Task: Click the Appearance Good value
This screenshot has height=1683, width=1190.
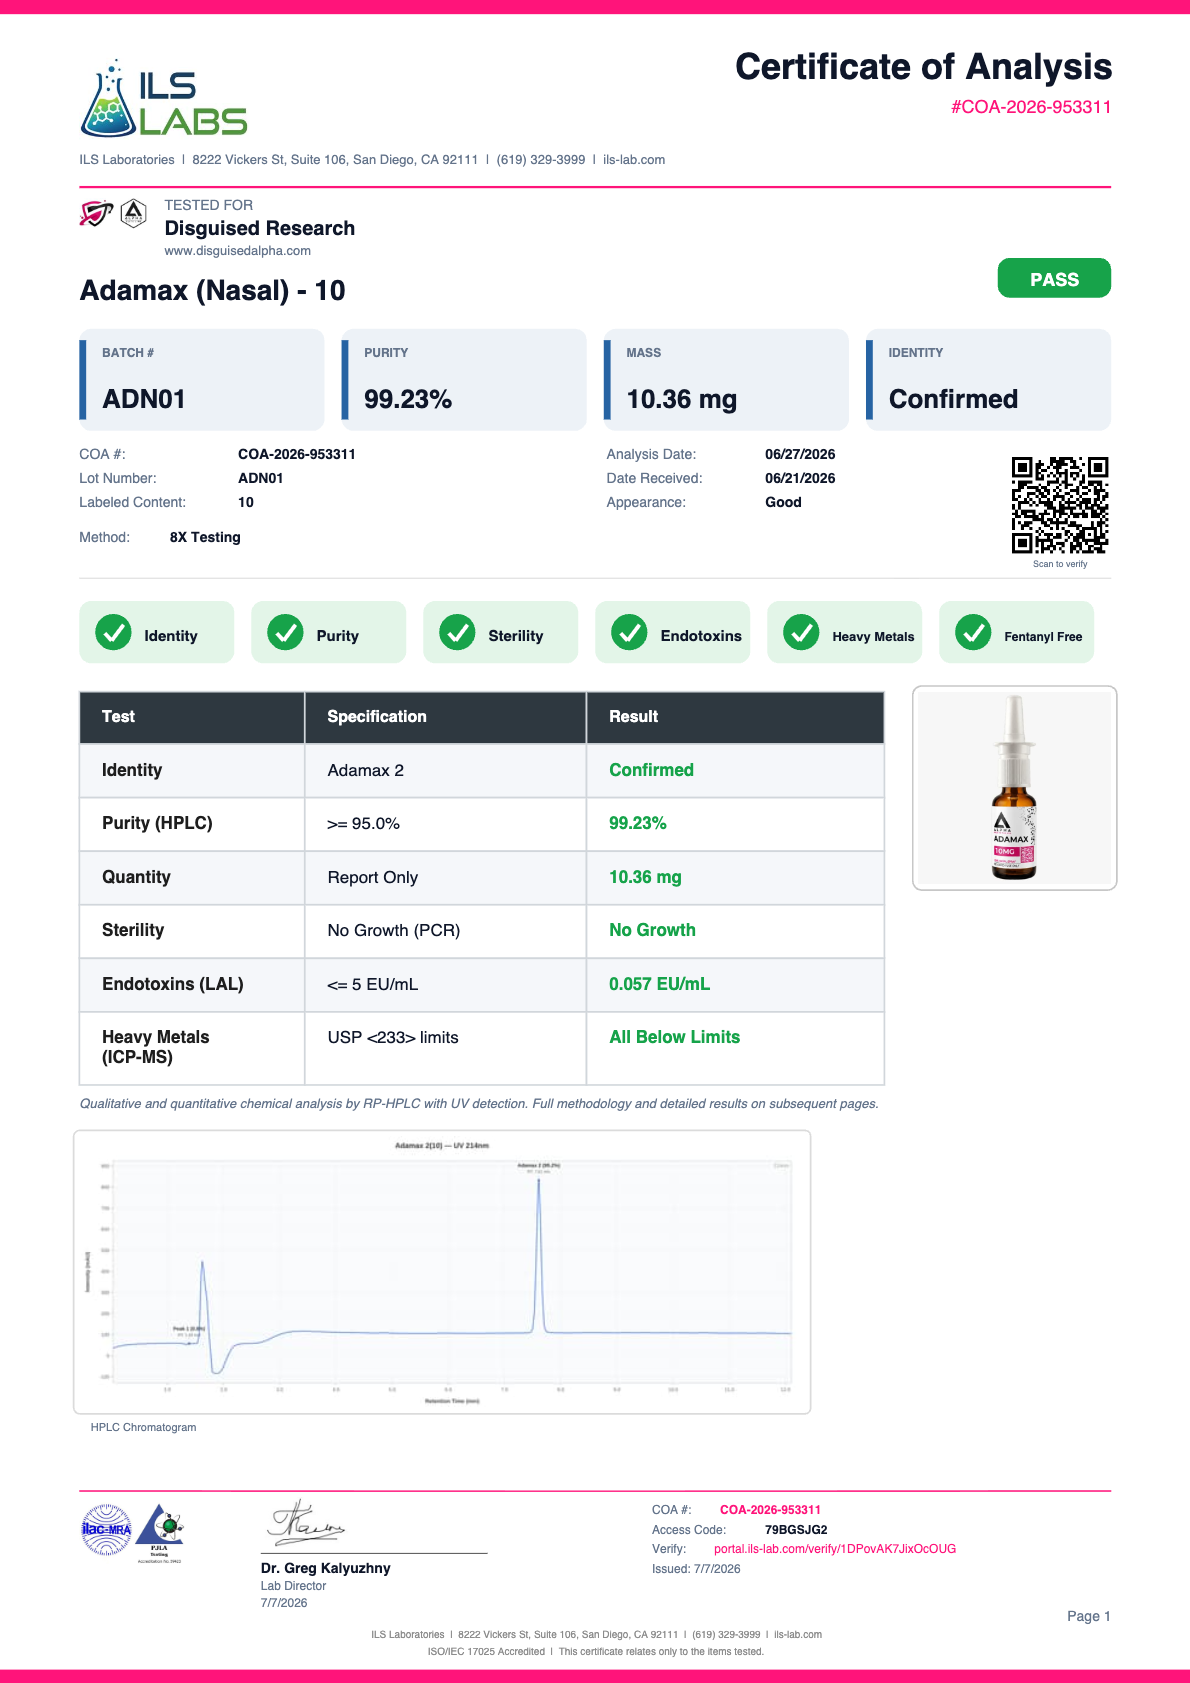Action: 783,502
